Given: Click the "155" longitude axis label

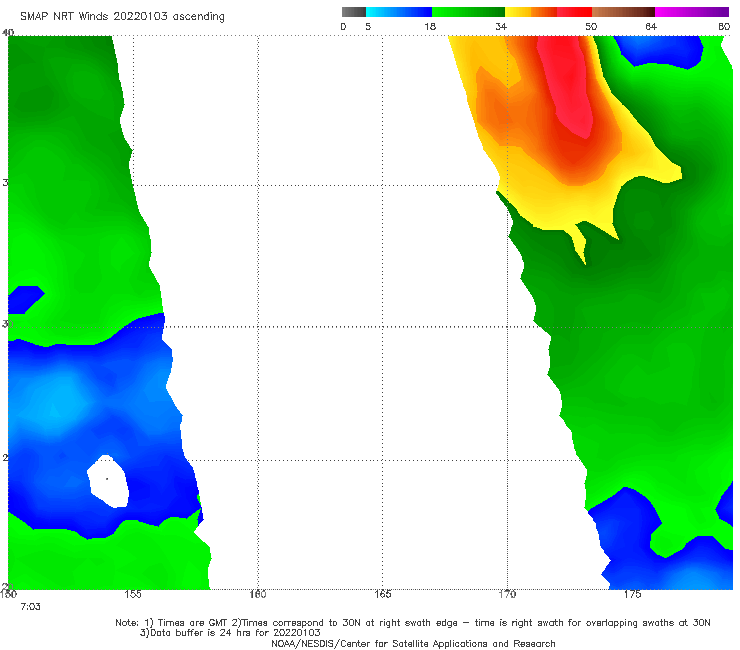Looking at the screenshot, I should click(x=133, y=594).
